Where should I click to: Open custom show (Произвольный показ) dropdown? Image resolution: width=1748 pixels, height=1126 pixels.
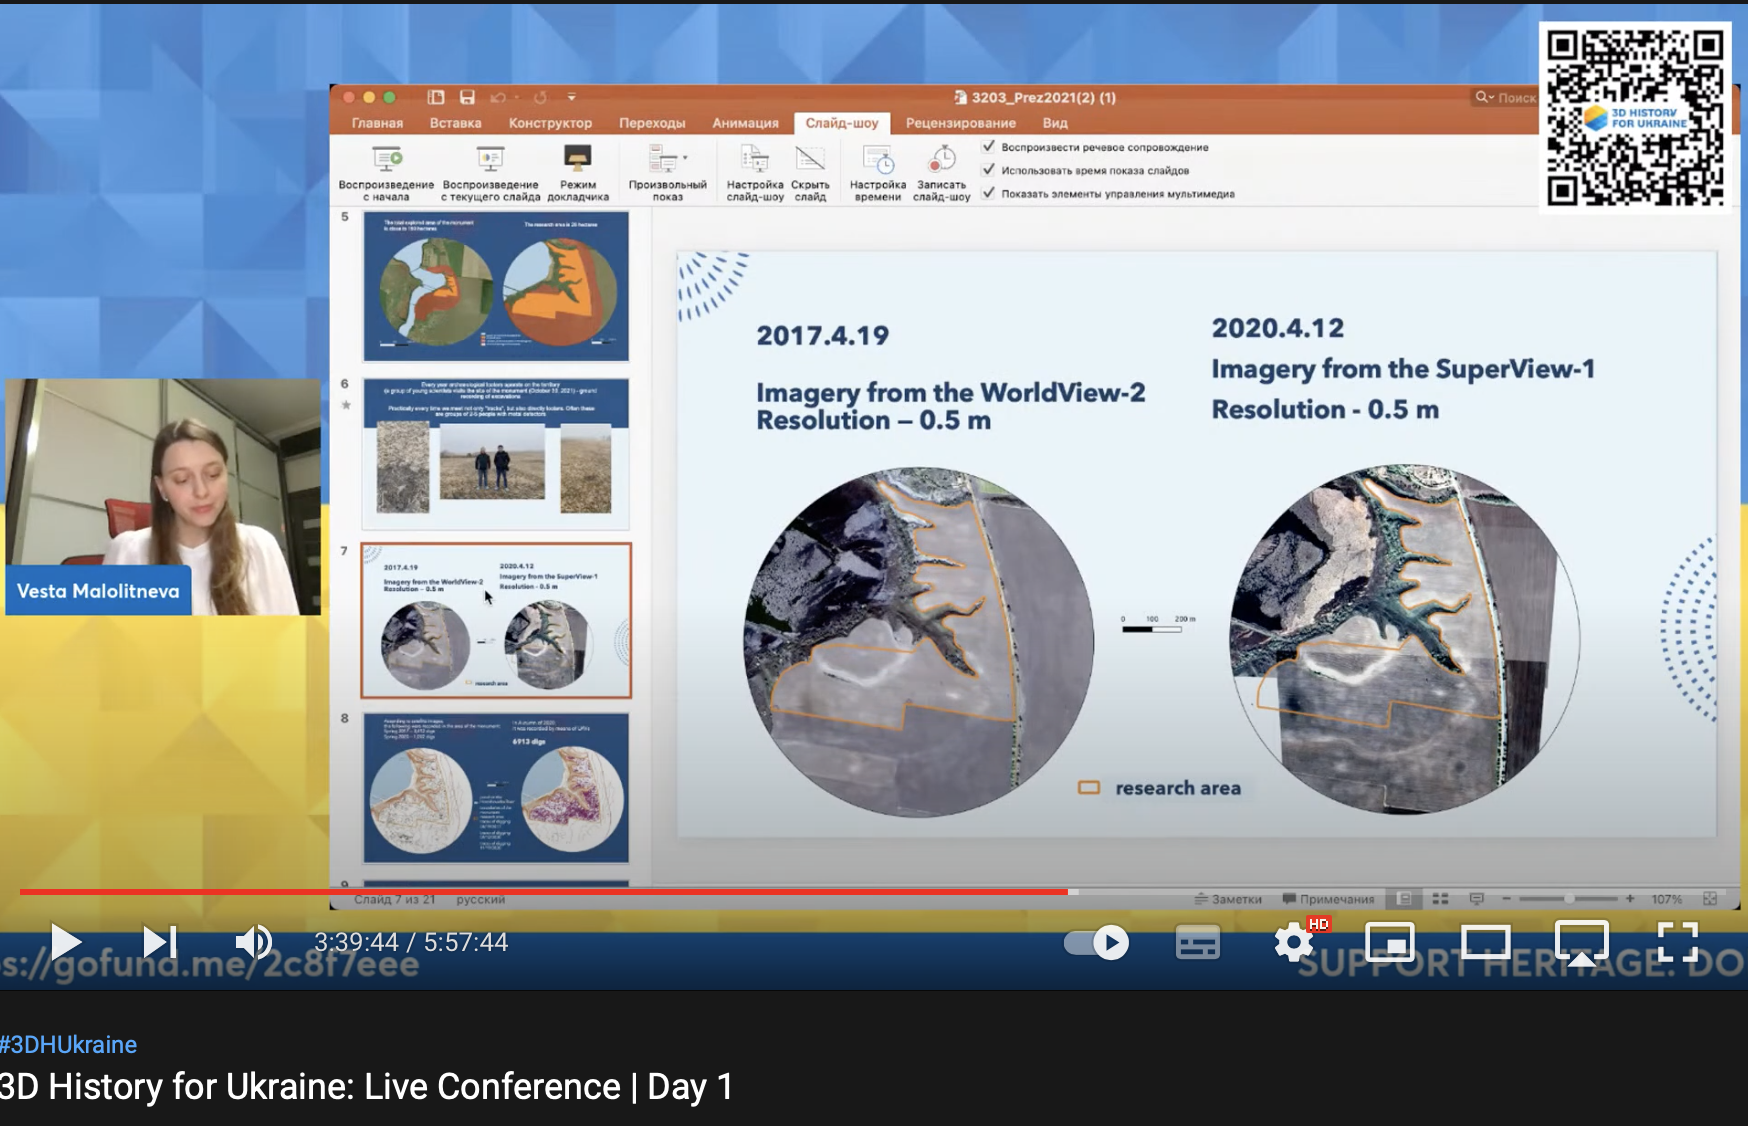[x=668, y=173]
